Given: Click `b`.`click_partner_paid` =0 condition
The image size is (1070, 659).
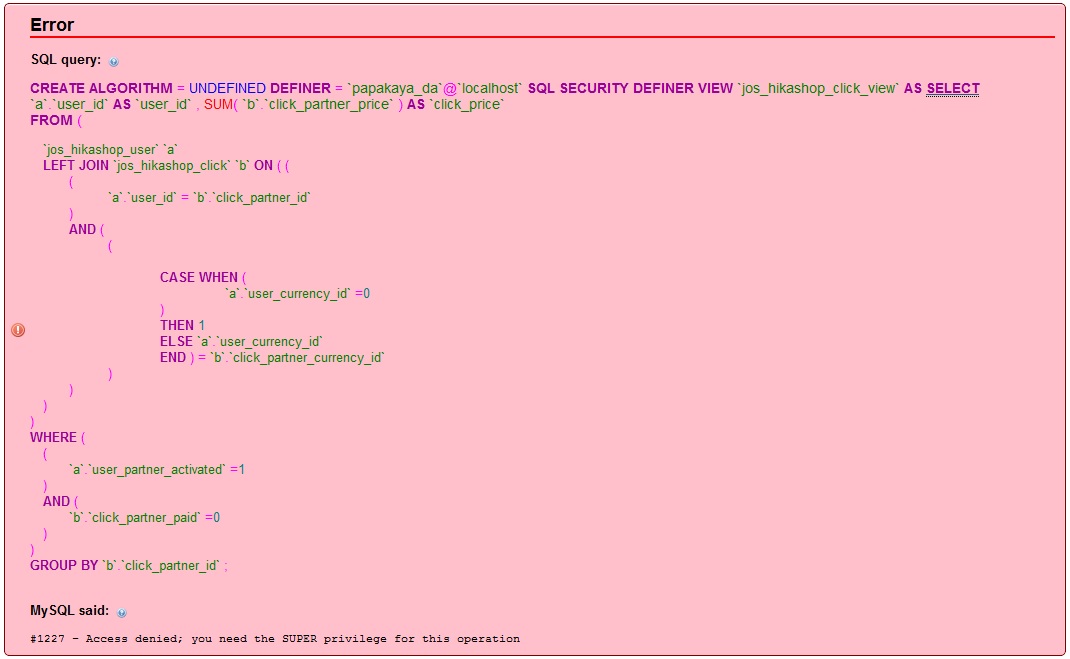Looking at the screenshot, I should coord(144,517).
